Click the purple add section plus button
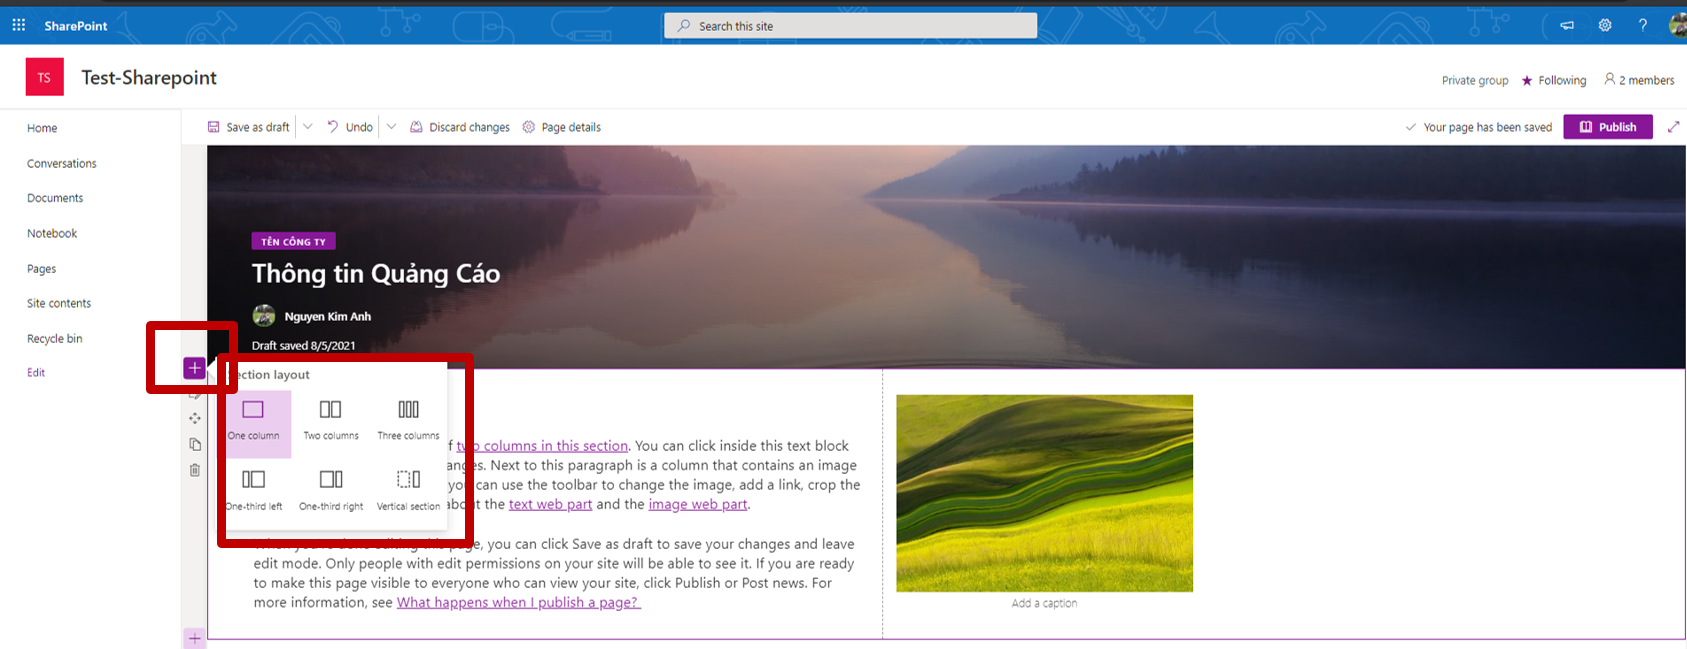 [194, 369]
